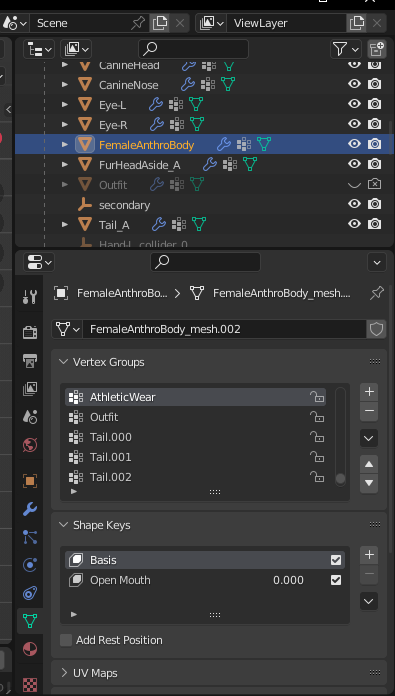The image size is (395, 696).
Task: Click the mesh object icon of Outfit
Action: click(x=85, y=184)
